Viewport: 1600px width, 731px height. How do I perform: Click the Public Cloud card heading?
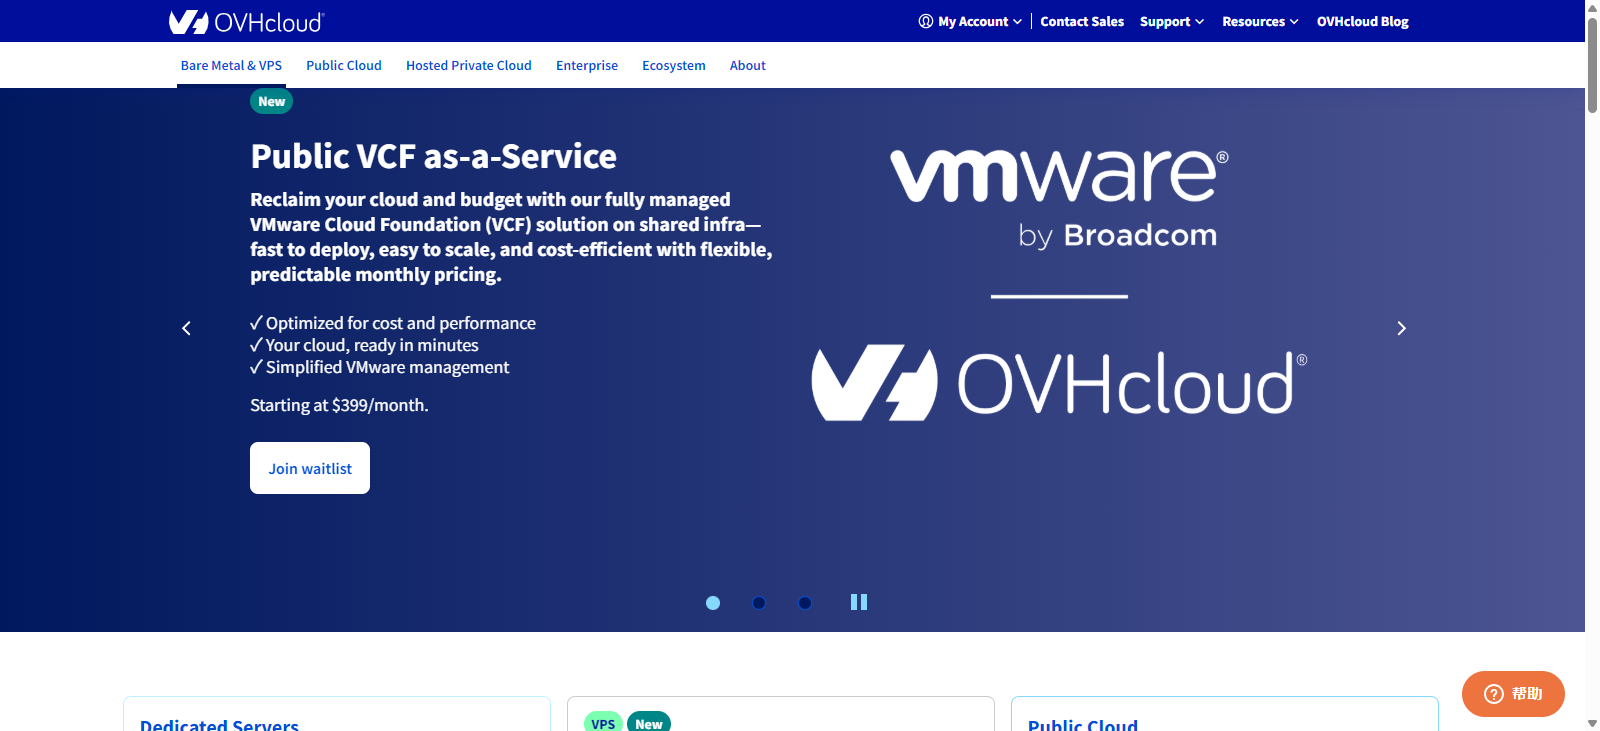pyautogui.click(x=1083, y=724)
